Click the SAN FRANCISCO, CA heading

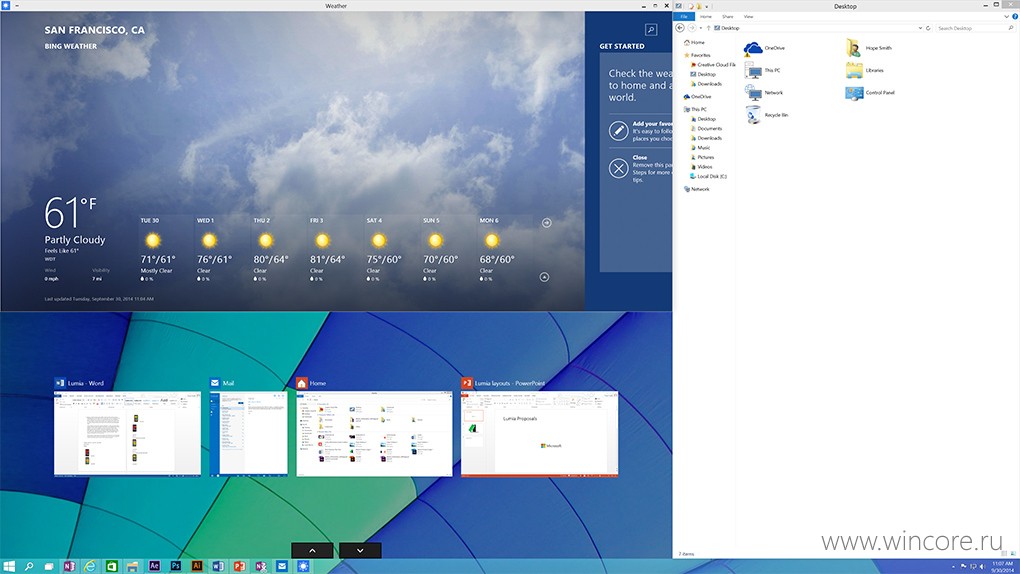pos(94,30)
